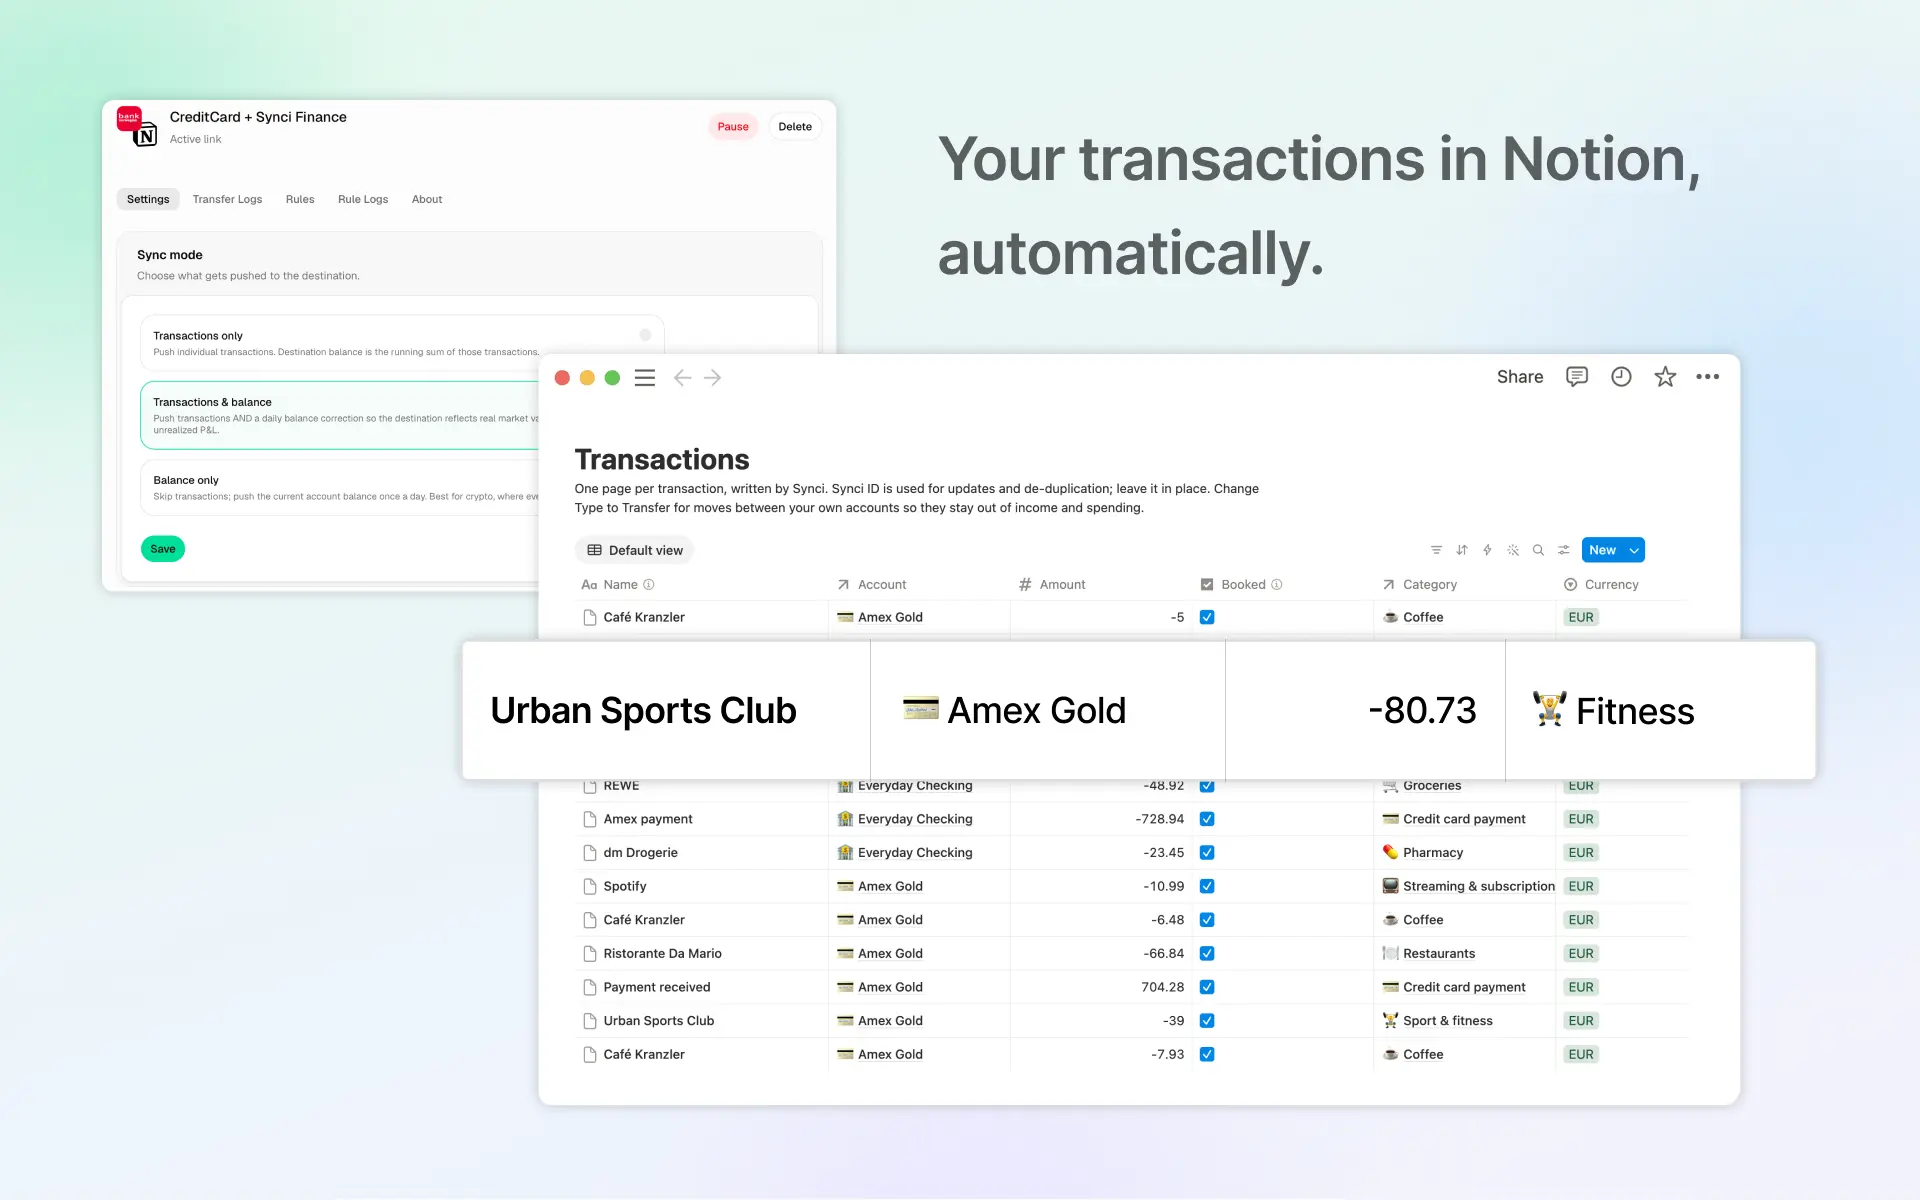
Task: Open Default view selector
Action: tap(634, 550)
